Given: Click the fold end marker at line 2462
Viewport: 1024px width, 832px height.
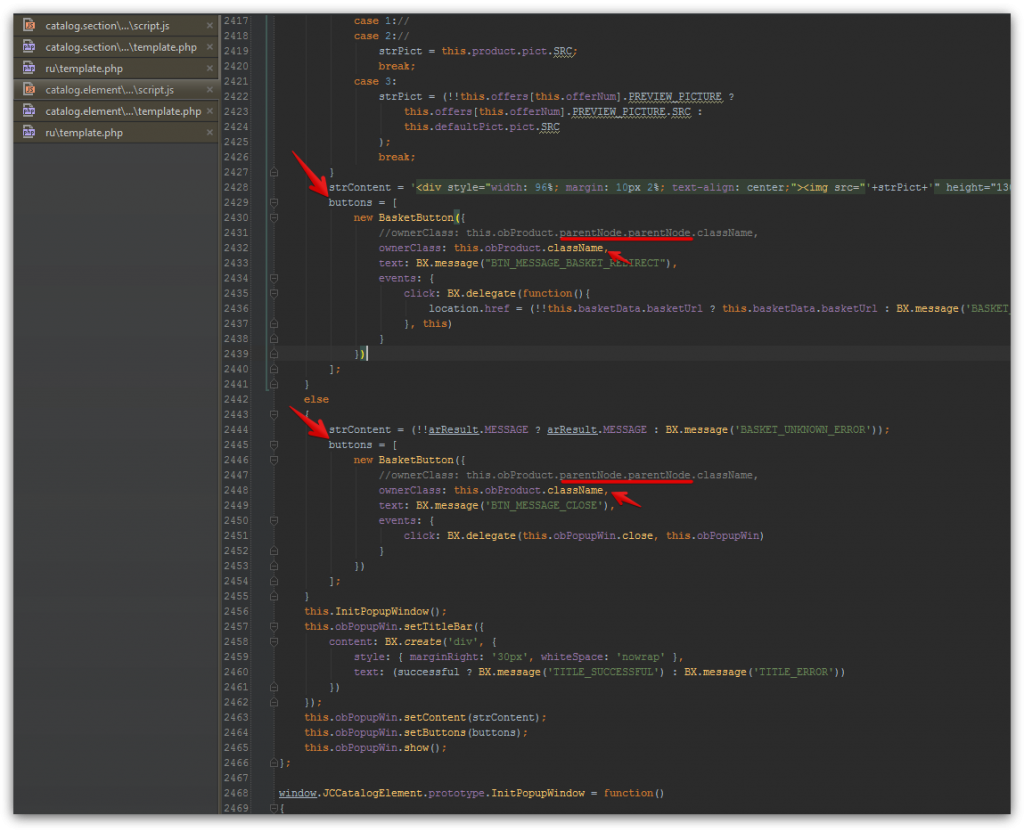Looking at the screenshot, I should 274,702.
